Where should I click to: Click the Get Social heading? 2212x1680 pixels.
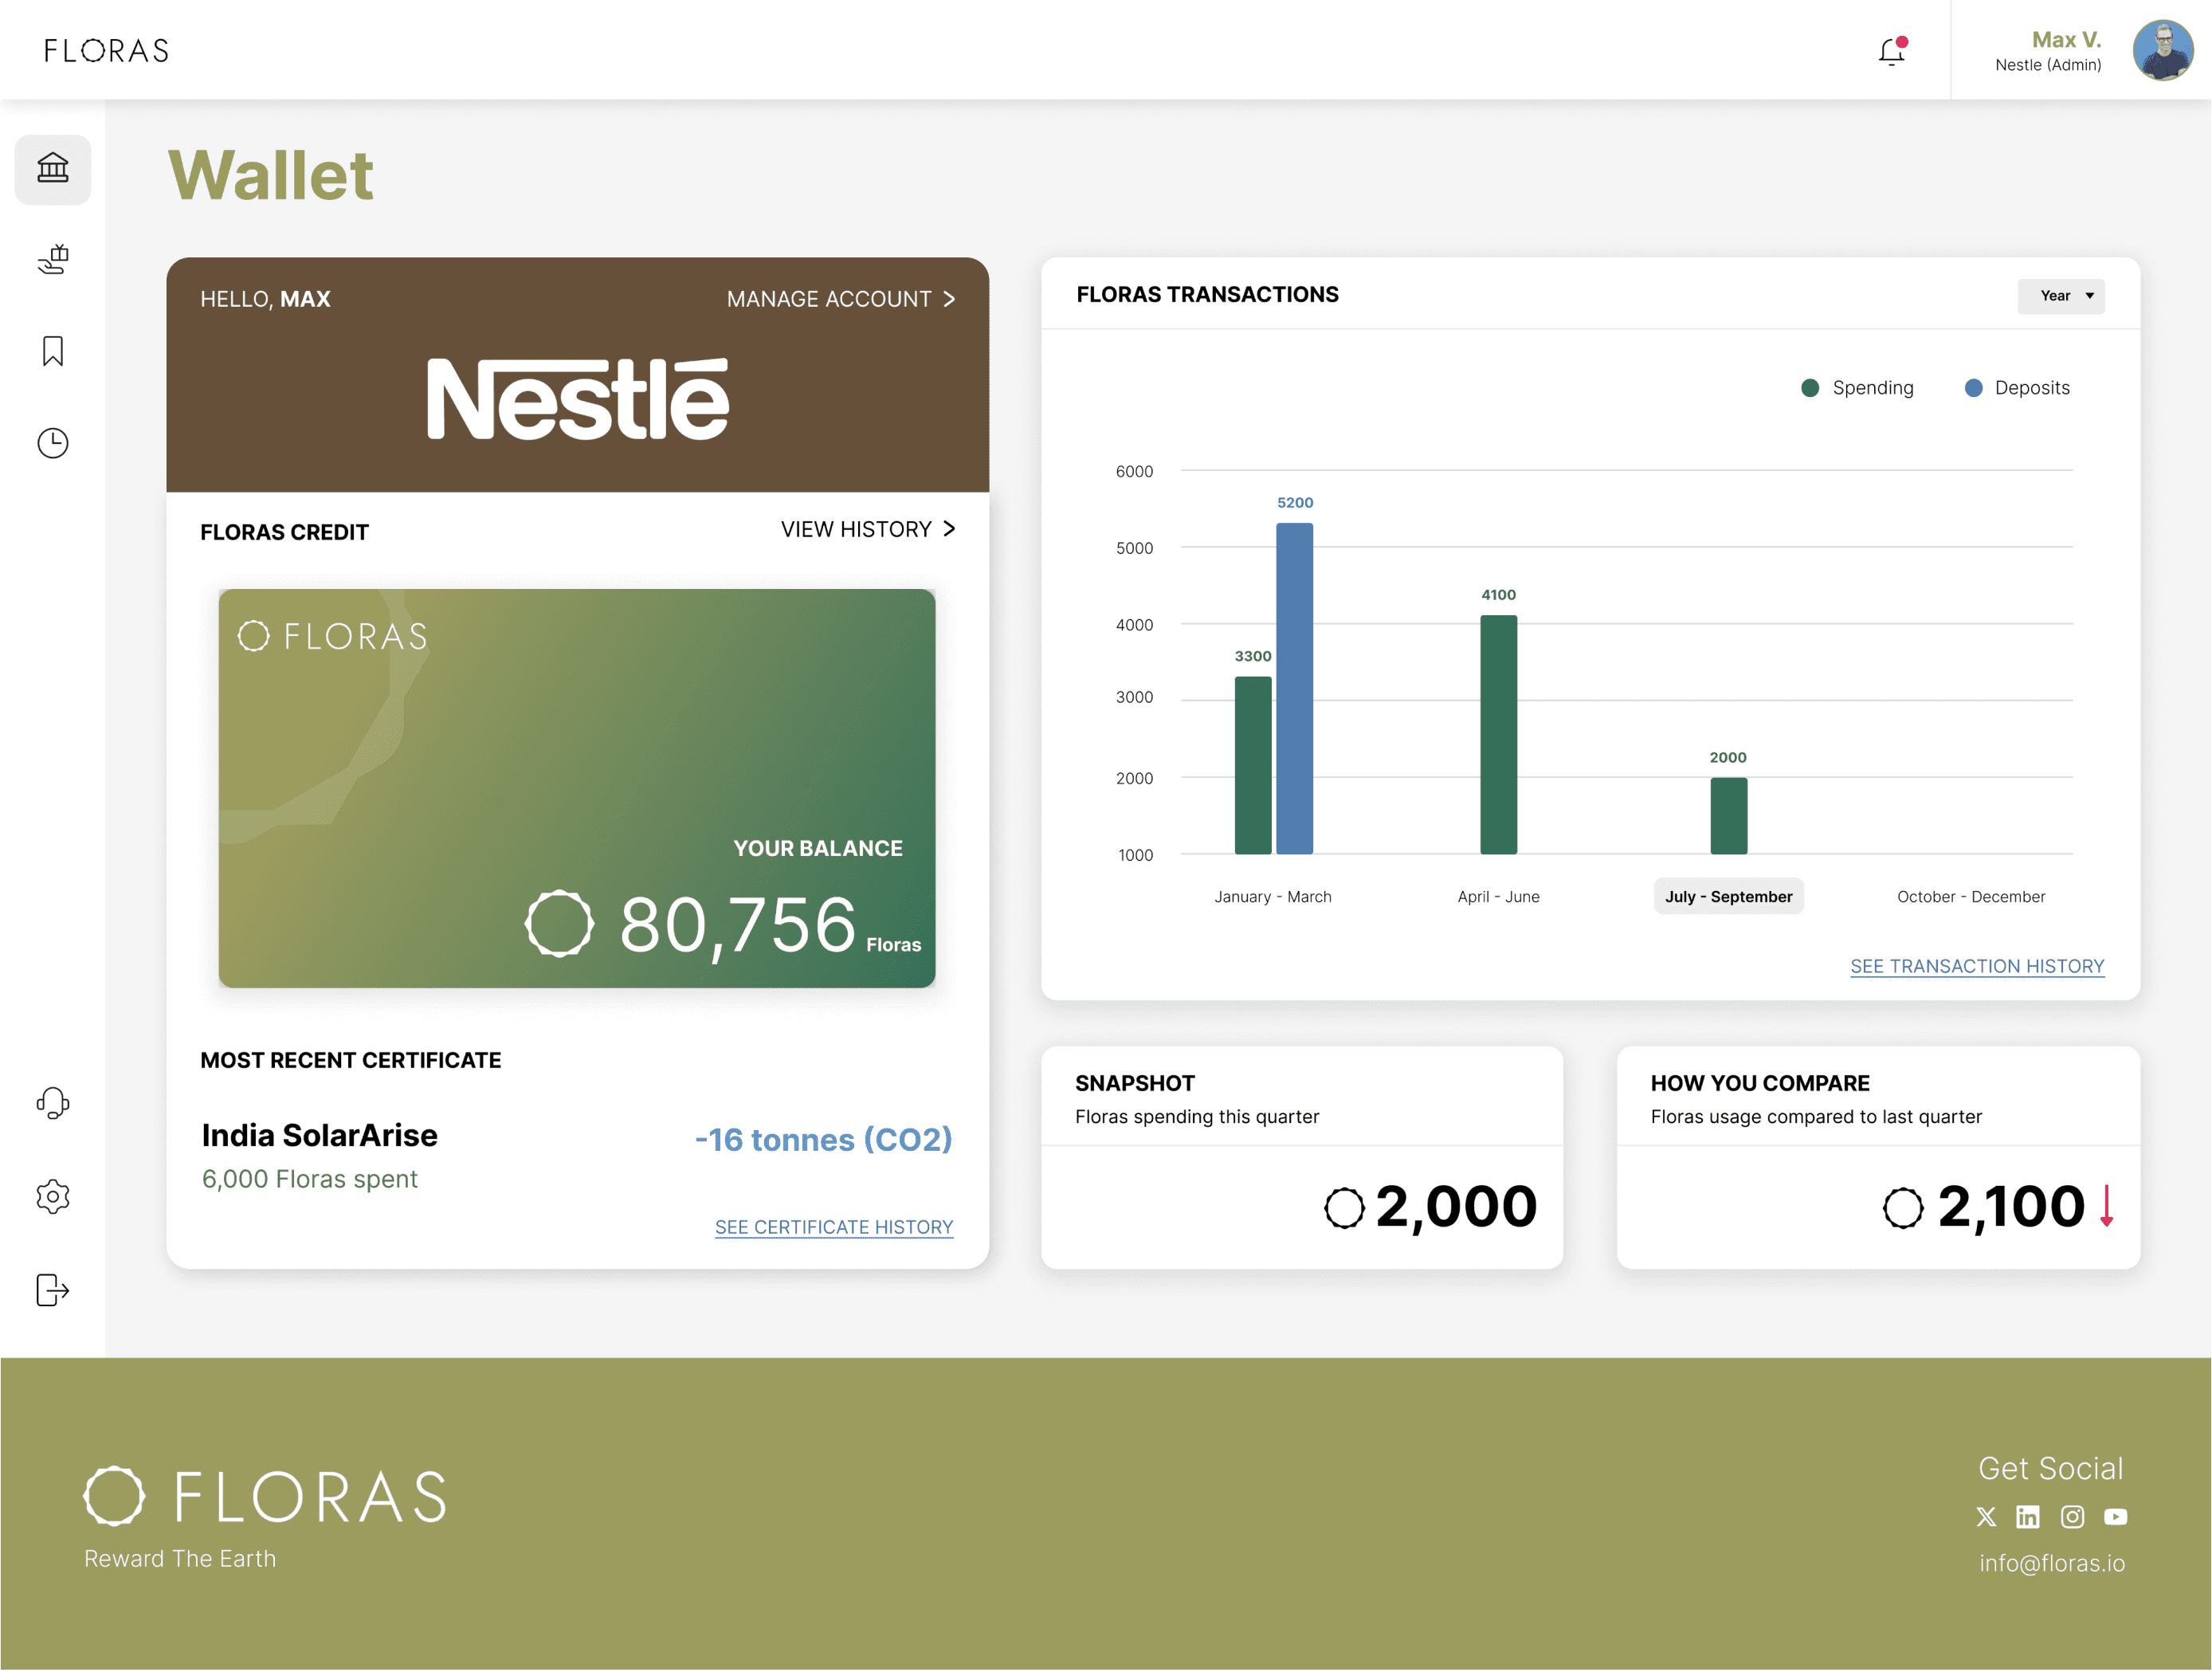[2051, 1469]
